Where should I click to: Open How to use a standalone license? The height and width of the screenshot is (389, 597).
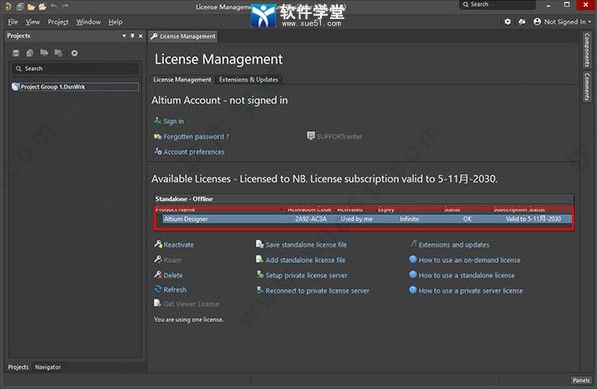pos(462,275)
